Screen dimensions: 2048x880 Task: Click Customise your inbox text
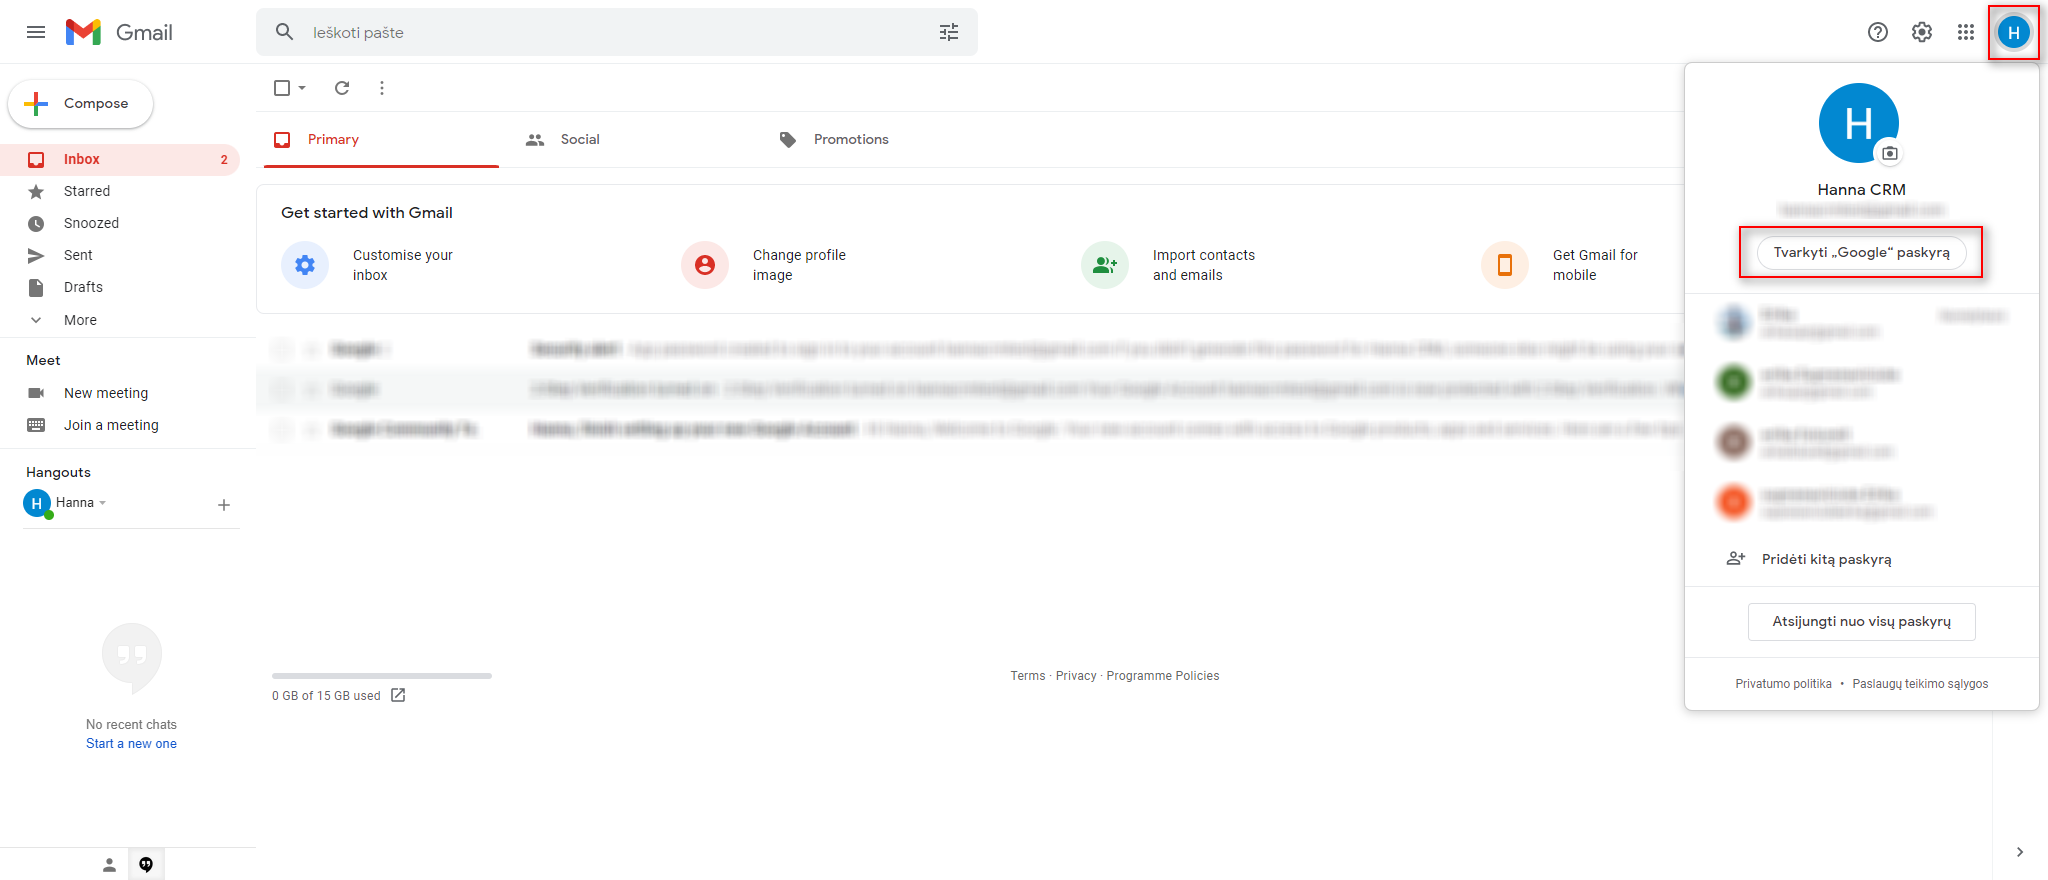click(x=403, y=265)
